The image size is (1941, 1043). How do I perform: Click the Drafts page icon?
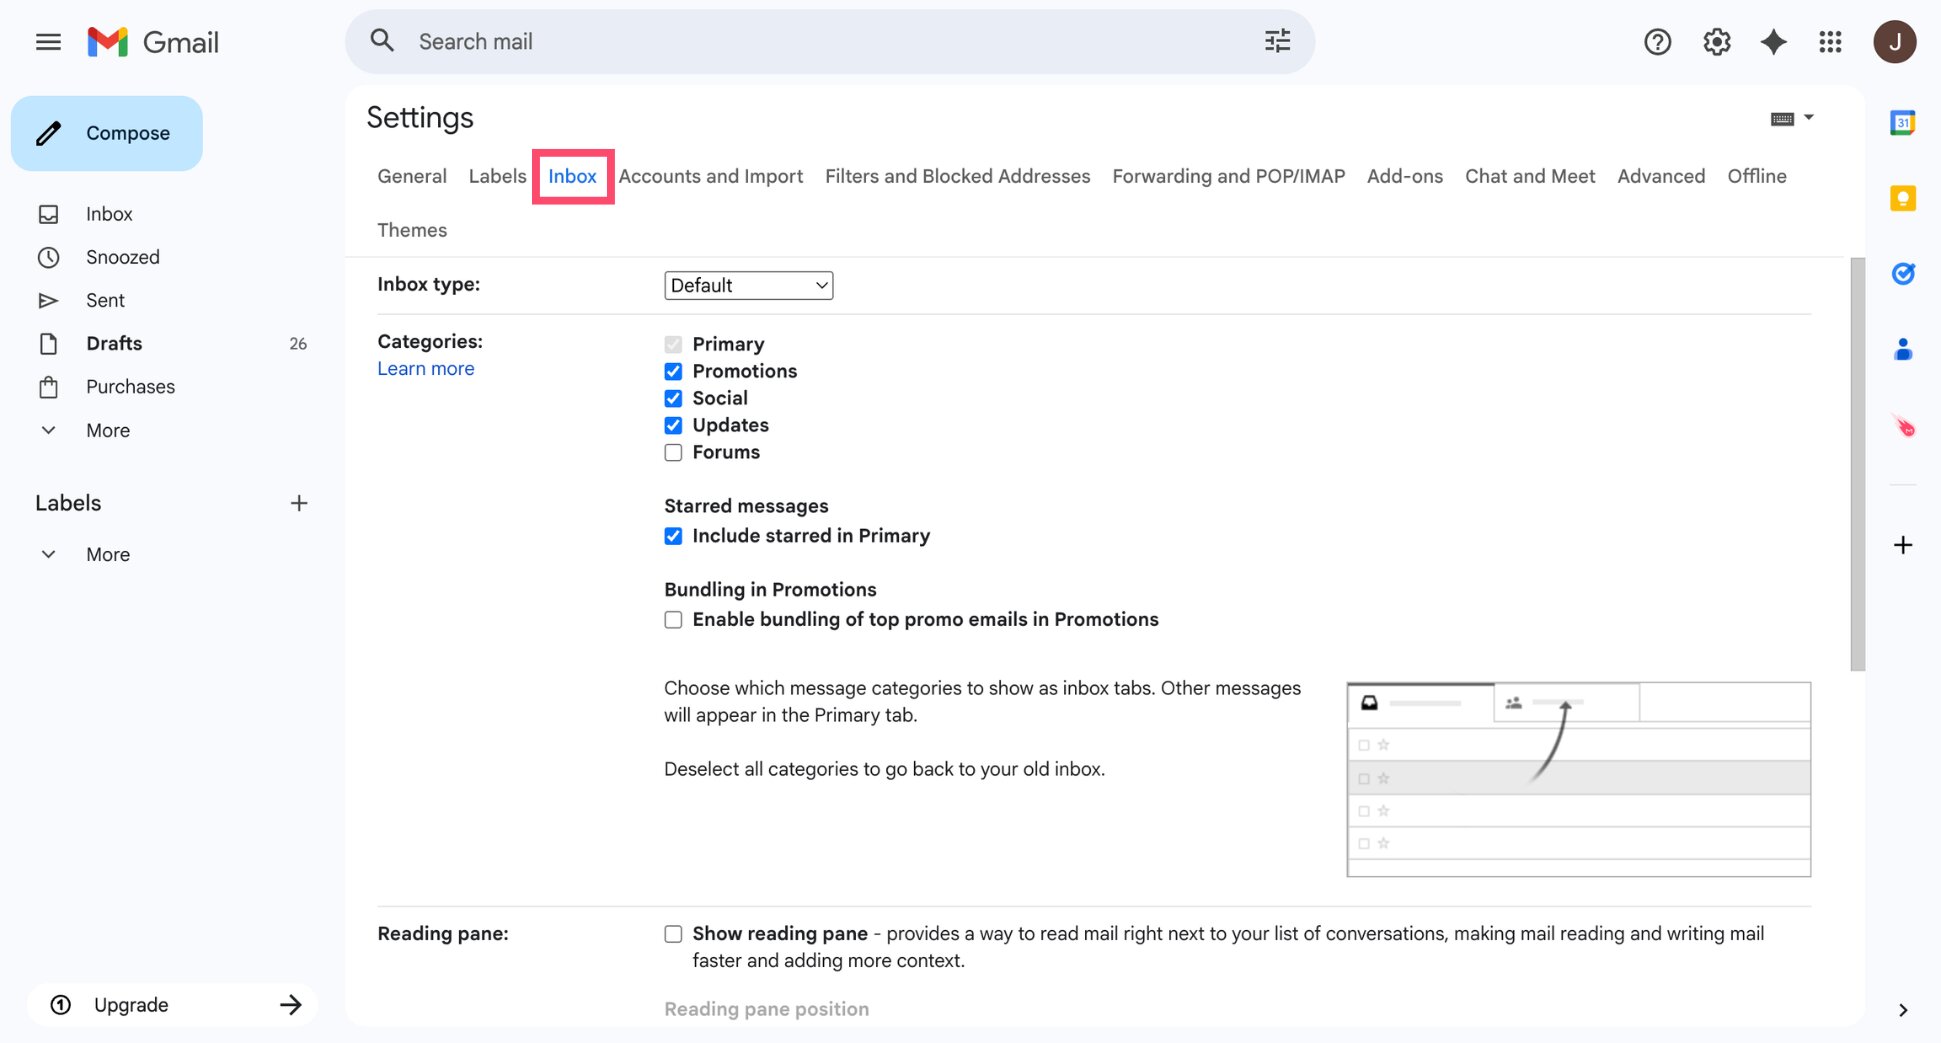click(x=48, y=344)
